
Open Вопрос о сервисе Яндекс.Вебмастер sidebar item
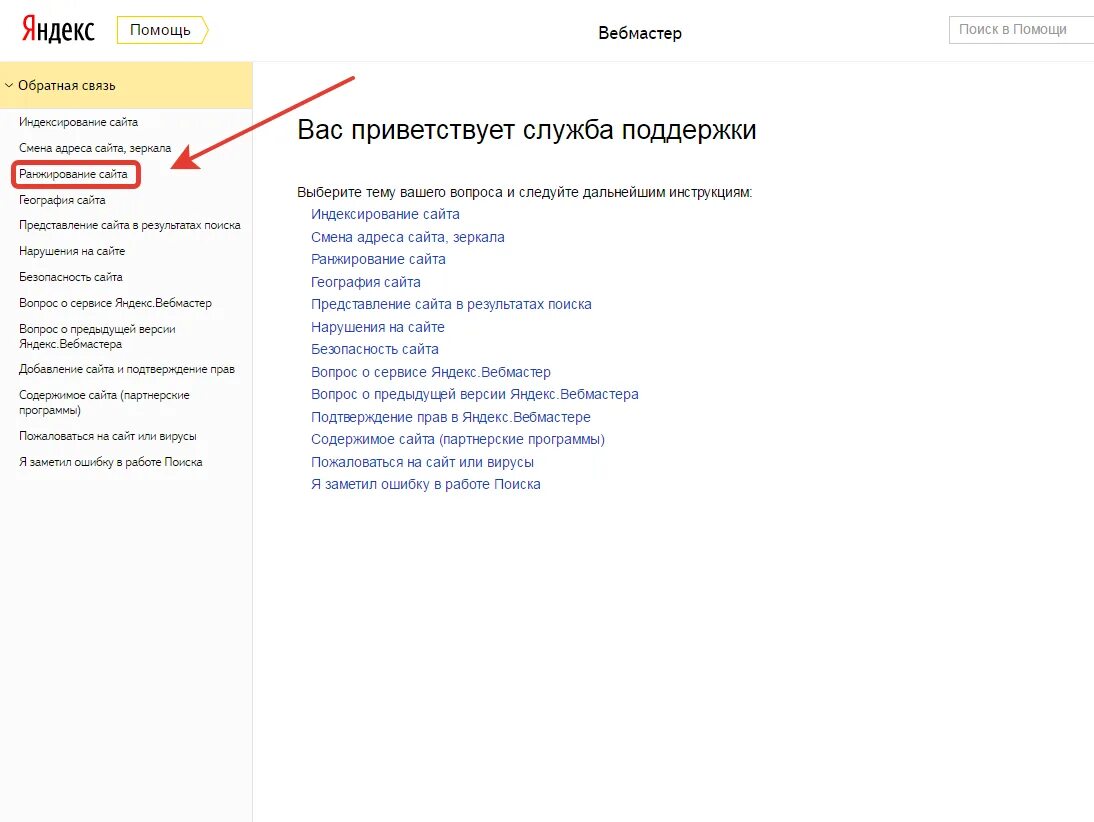115,303
